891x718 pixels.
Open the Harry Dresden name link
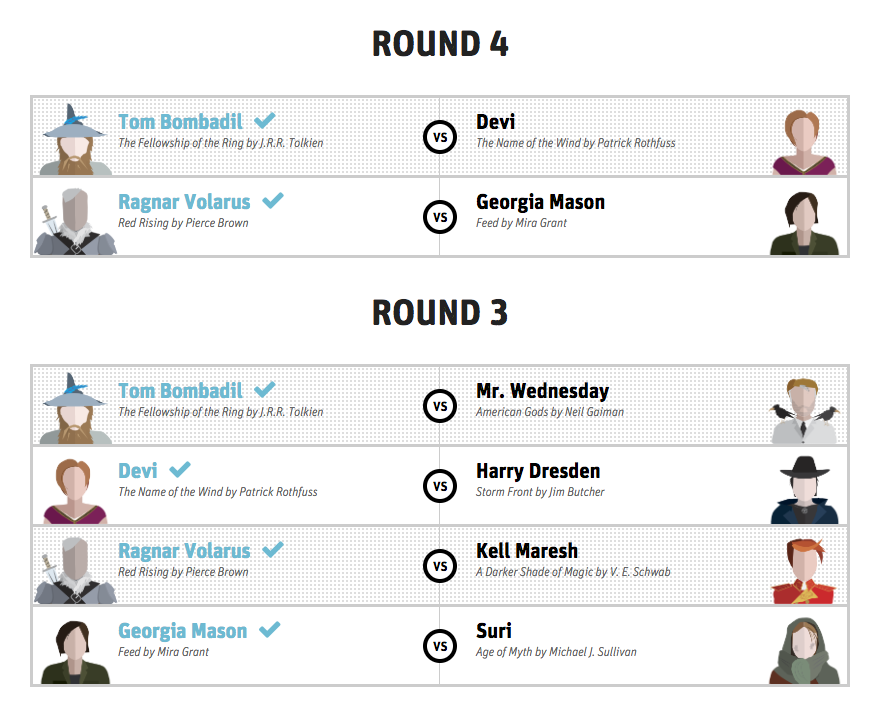pos(538,471)
